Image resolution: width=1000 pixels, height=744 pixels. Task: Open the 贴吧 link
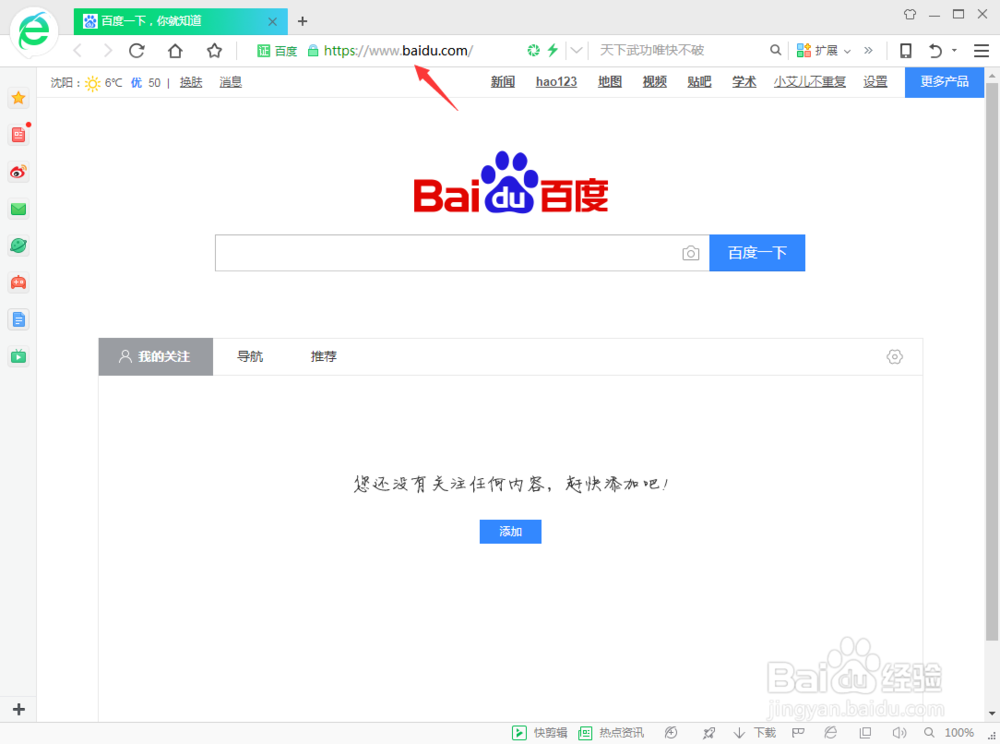(x=699, y=82)
